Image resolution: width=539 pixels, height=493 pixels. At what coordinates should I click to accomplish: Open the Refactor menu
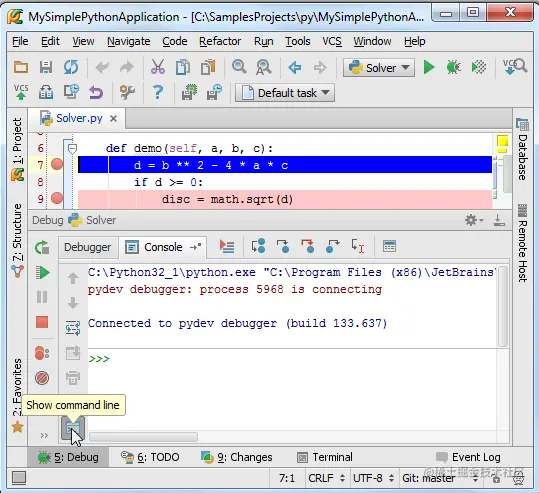(220, 41)
